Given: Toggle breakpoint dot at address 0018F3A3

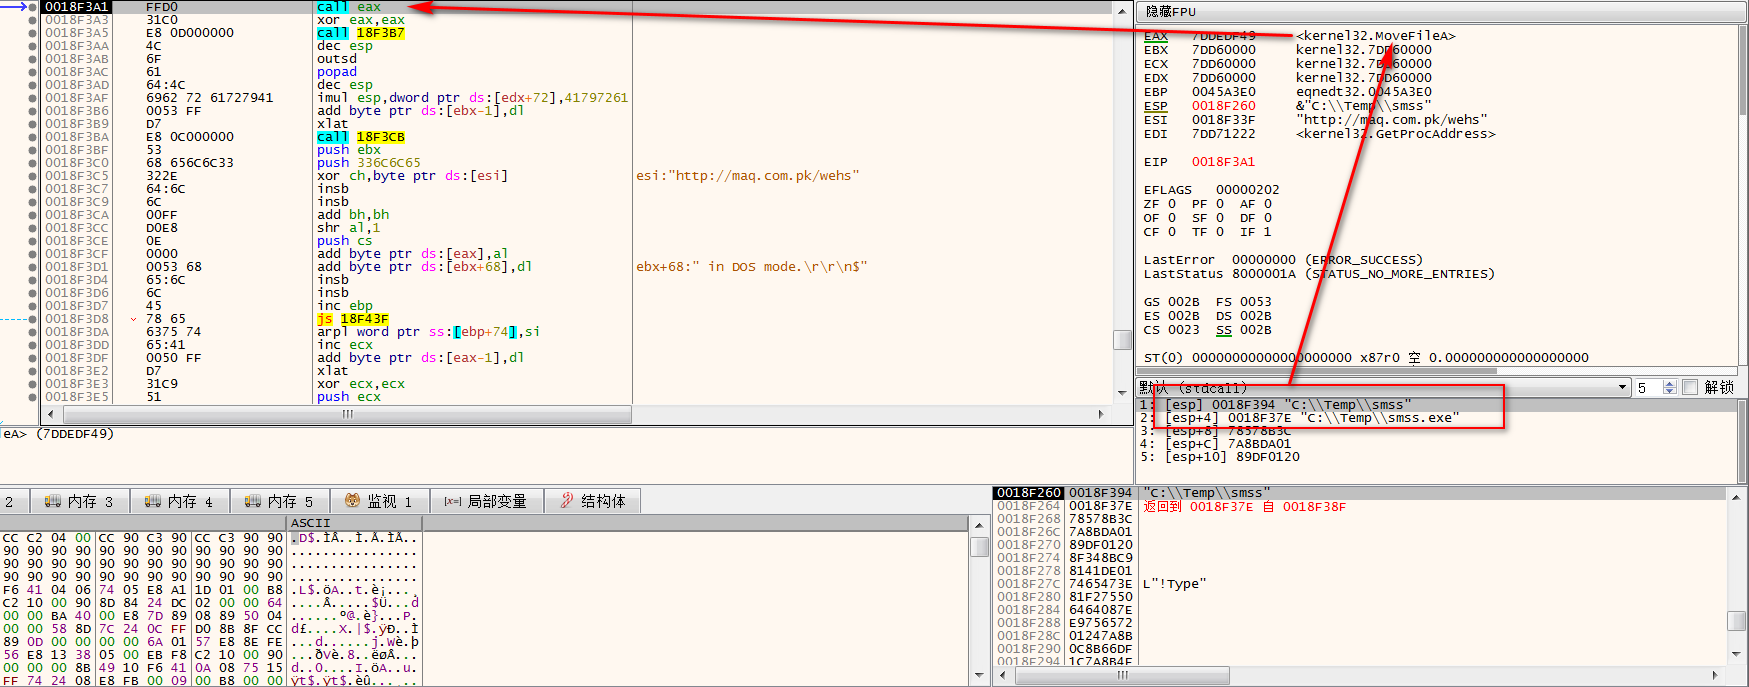Looking at the screenshot, I should pyautogui.click(x=33, y=20).
